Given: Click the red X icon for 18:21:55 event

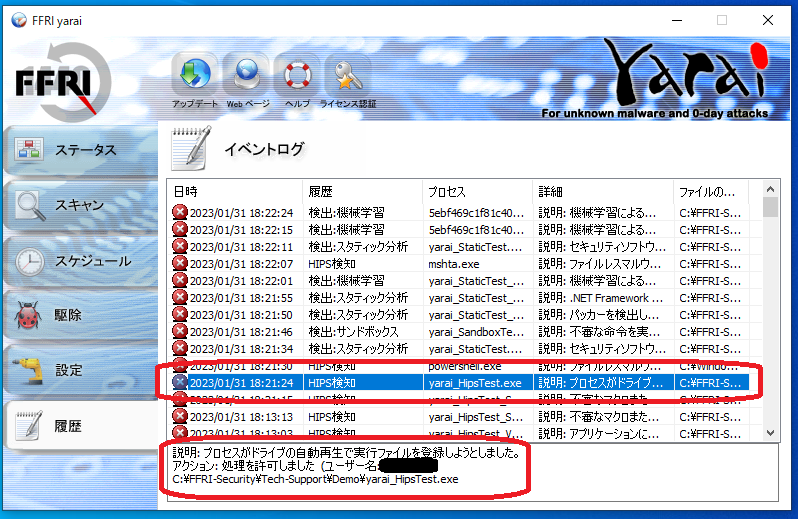Looking at the screenshot, I should pos(180,297).
